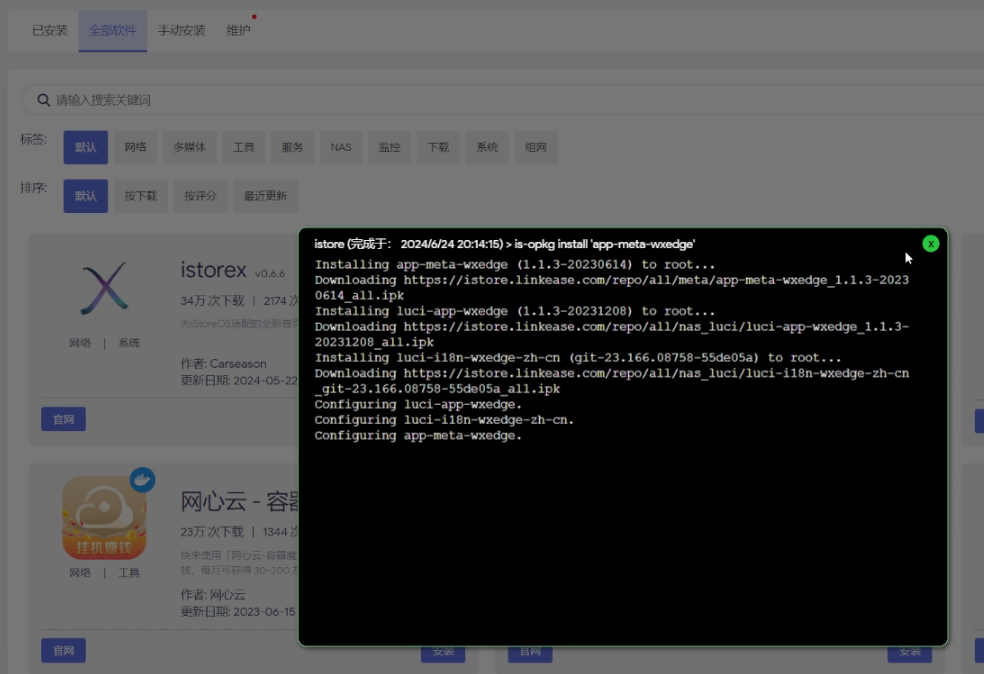
Task: Click 更新日期: 2023-06-15 text
Action: point(238,611)
